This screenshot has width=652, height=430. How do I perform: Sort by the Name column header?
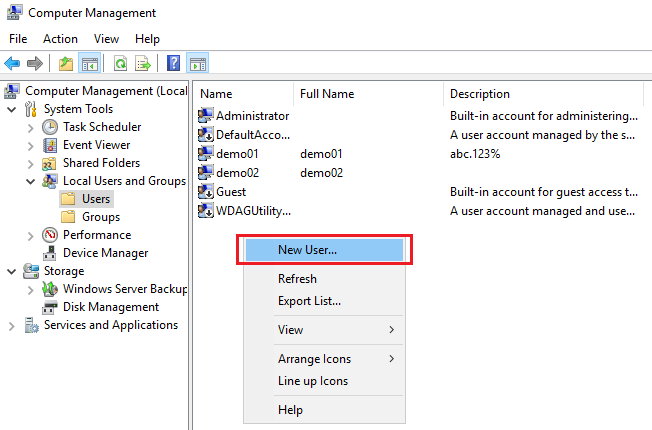[244, 94]
